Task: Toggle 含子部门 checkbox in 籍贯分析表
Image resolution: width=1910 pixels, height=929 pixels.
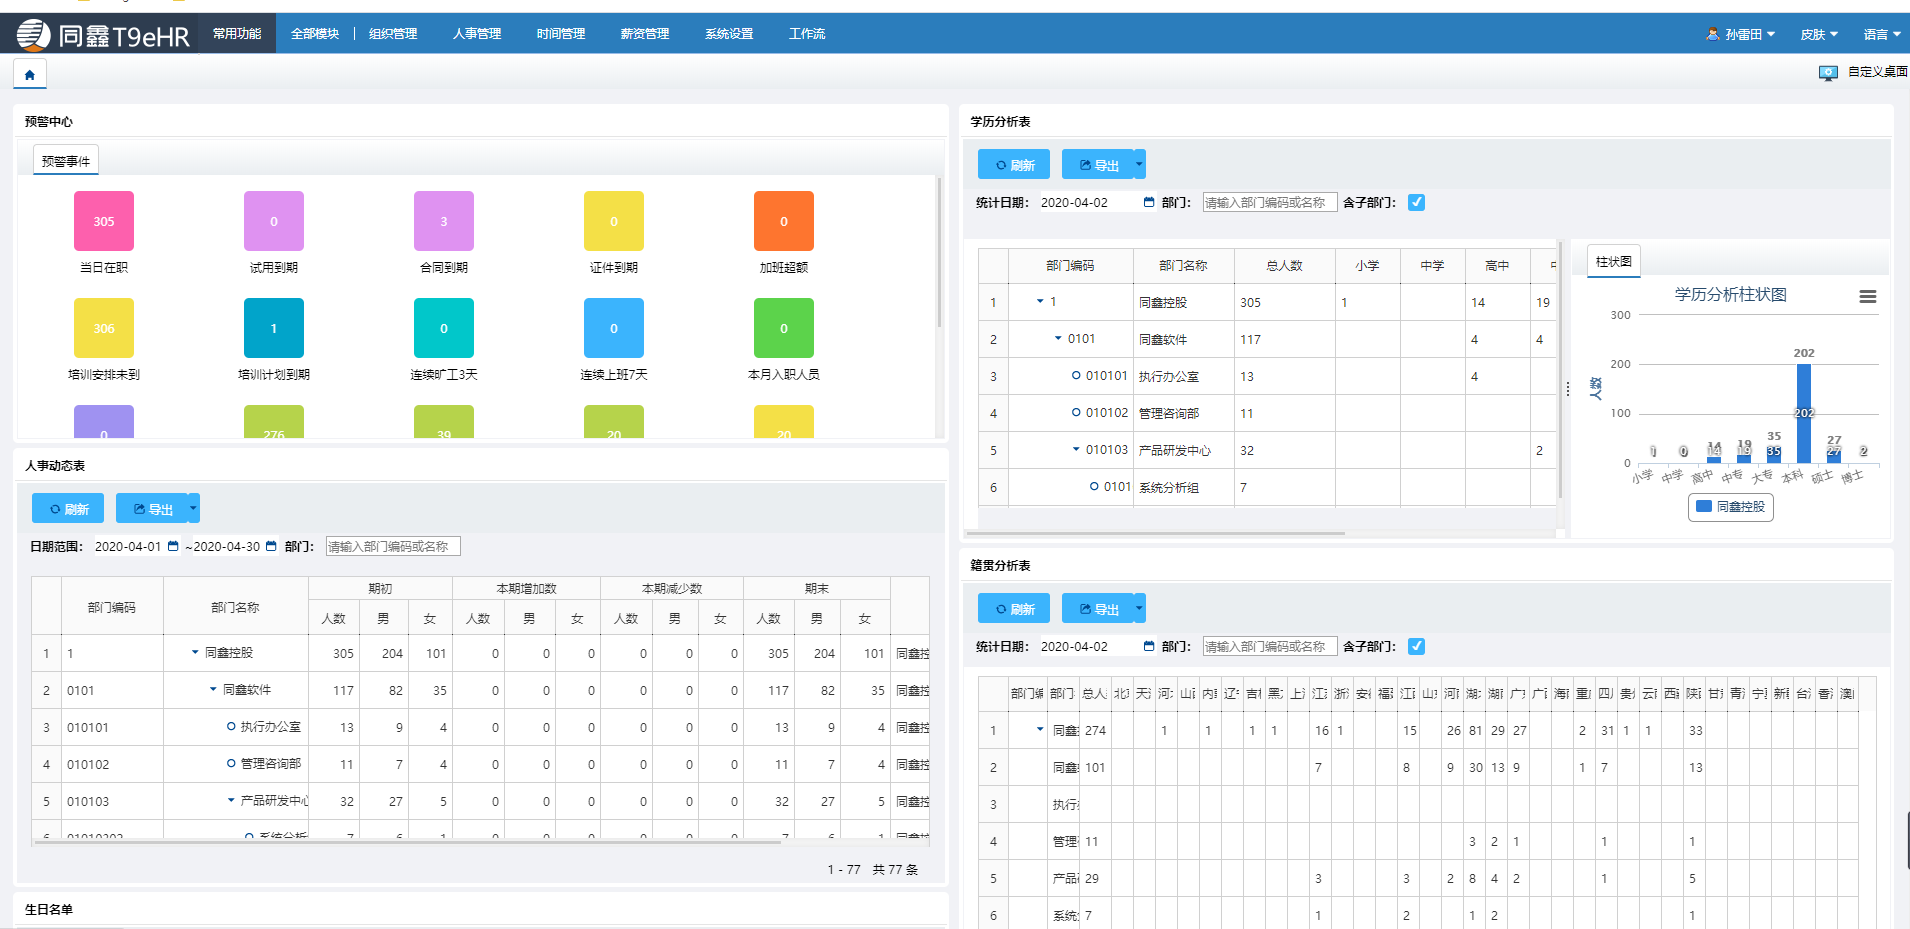Action: pyautogui.click(x=1416, y=646)
